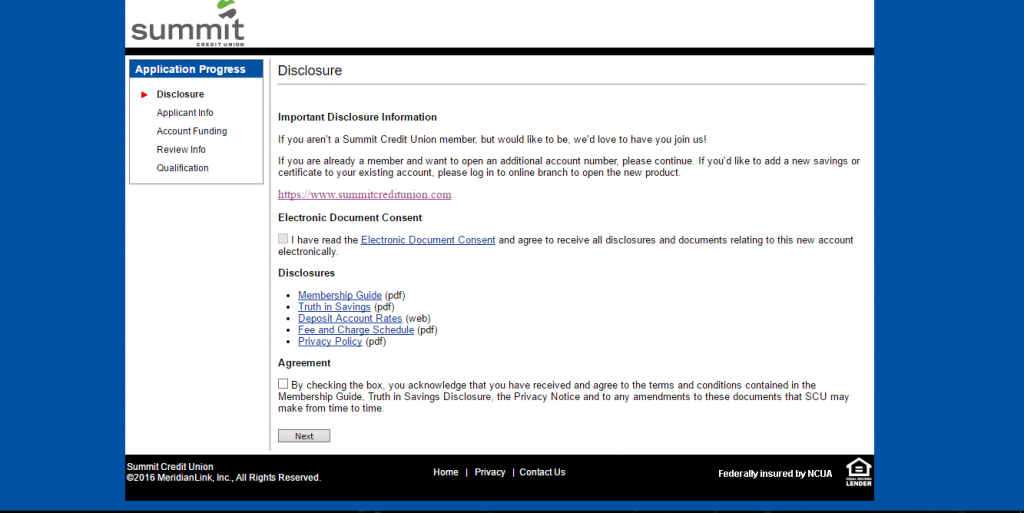Click the Disclosure page heading
The image size is (1024, 513).
(310, 70)
